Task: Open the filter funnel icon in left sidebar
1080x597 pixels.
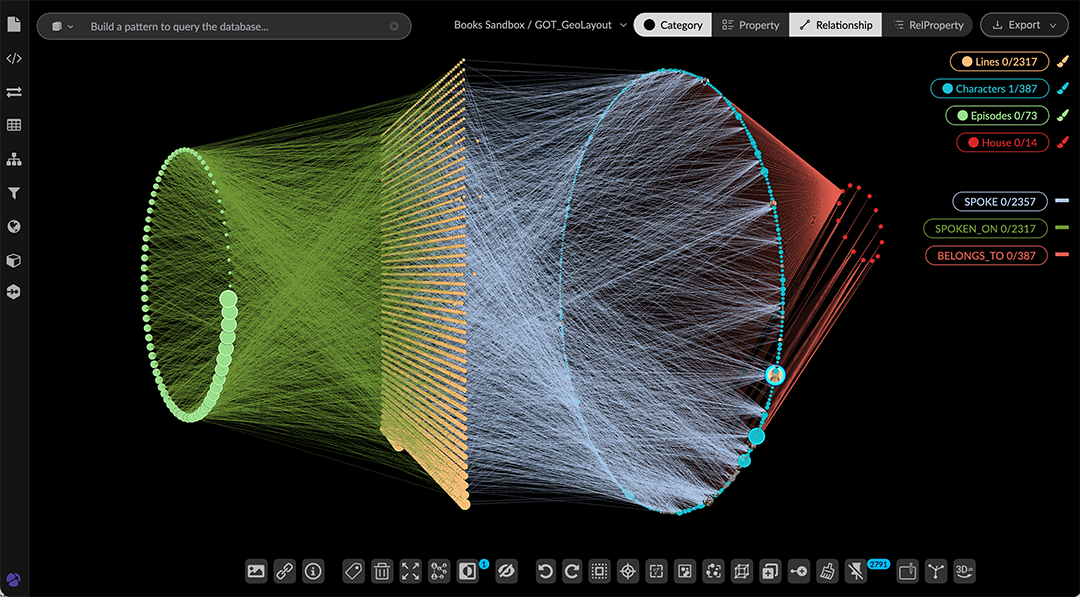Action: (14, 193)
